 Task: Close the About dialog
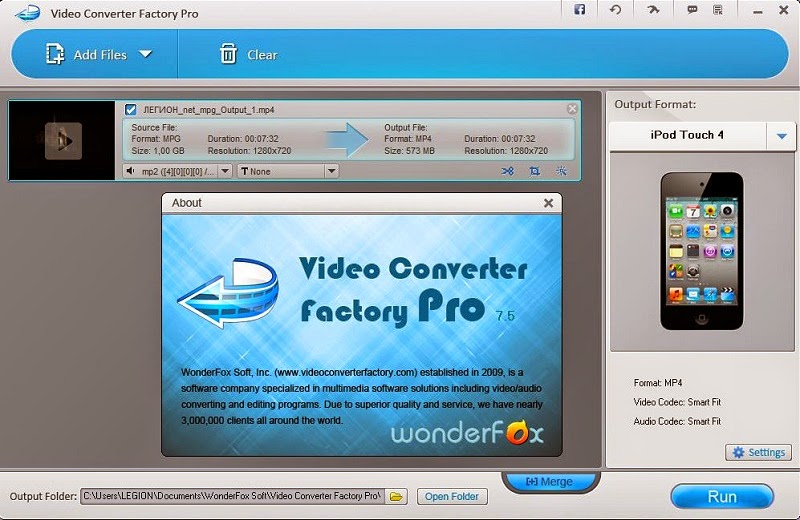548,203
